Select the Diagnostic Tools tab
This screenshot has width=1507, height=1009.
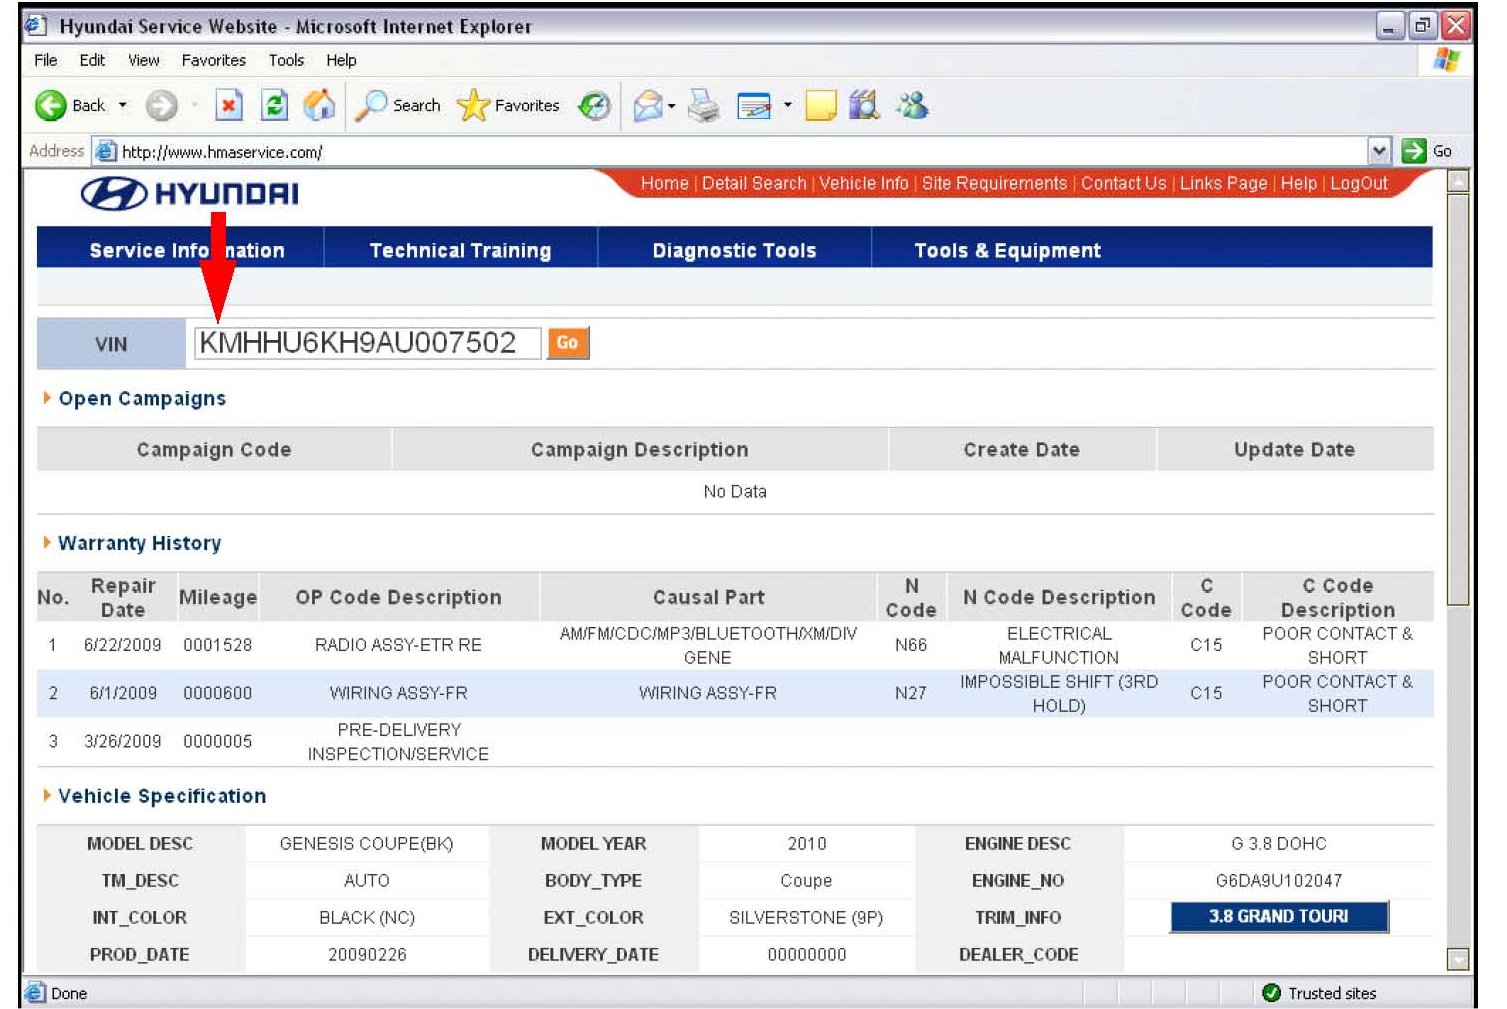coord(734,250)
